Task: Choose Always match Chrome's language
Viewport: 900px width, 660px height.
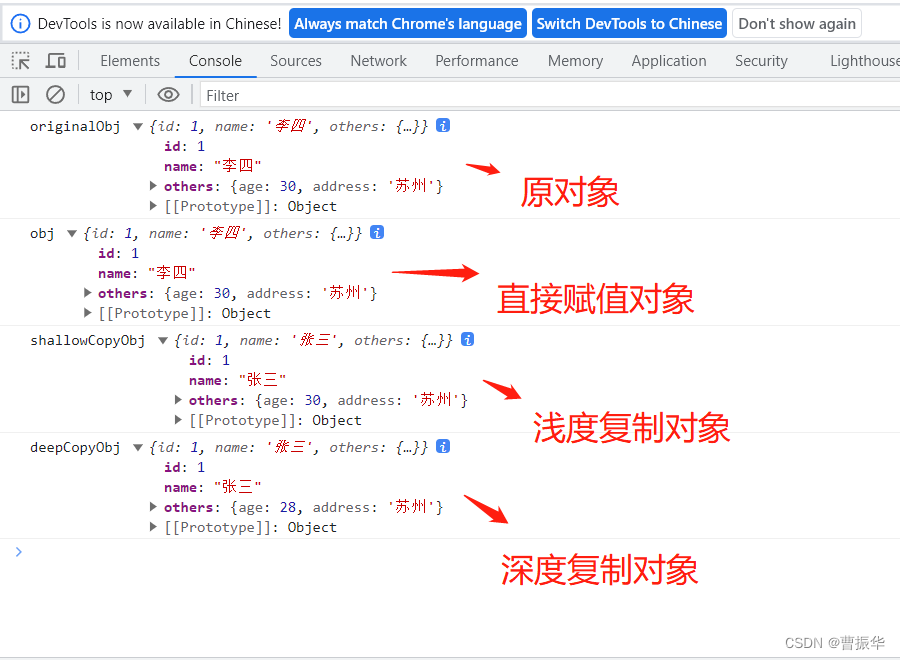Action: pos(408,22)
